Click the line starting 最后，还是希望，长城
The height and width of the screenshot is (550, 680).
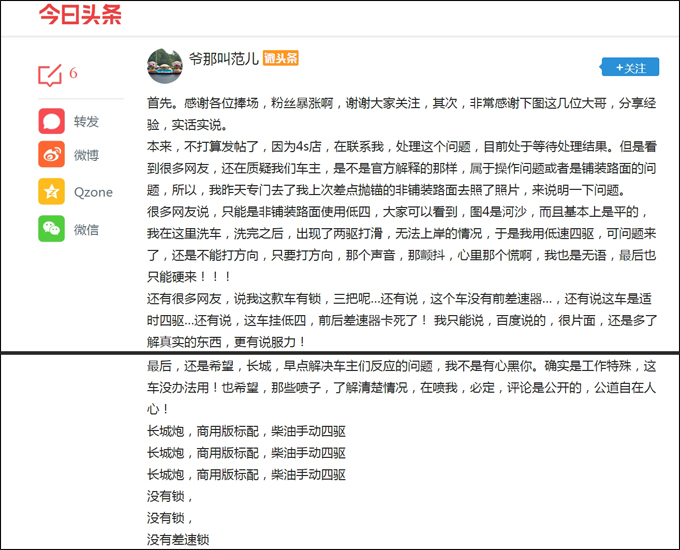point(402,366)
